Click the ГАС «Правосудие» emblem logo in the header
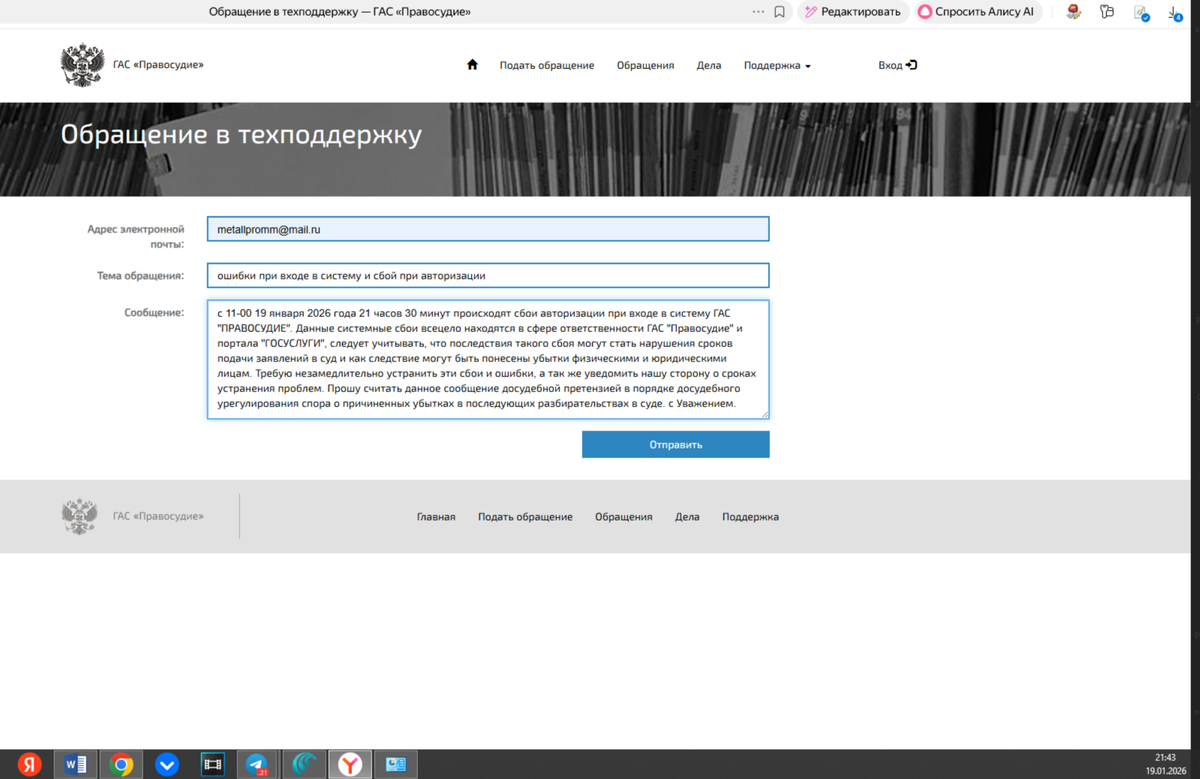The image size is (1200, 779). (x=82, y=65)
